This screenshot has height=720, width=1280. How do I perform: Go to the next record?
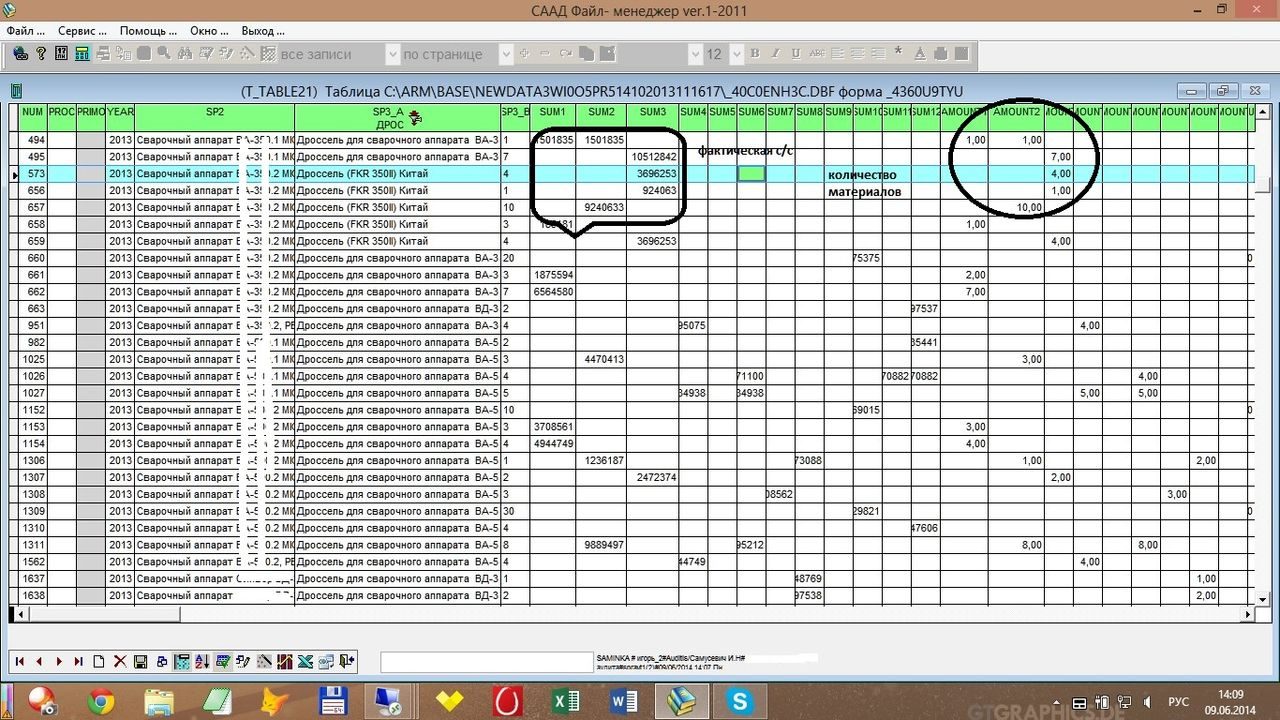(59, 661)
